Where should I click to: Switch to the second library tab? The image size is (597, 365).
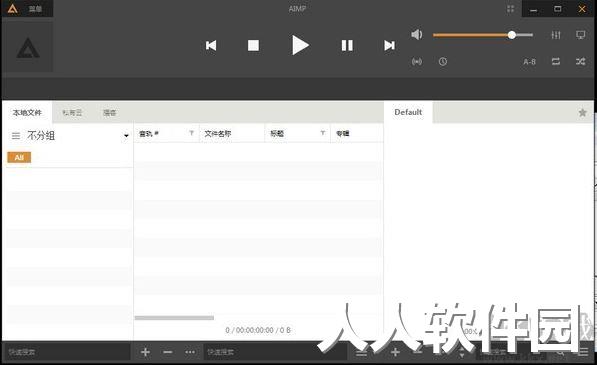pos(72,113)
